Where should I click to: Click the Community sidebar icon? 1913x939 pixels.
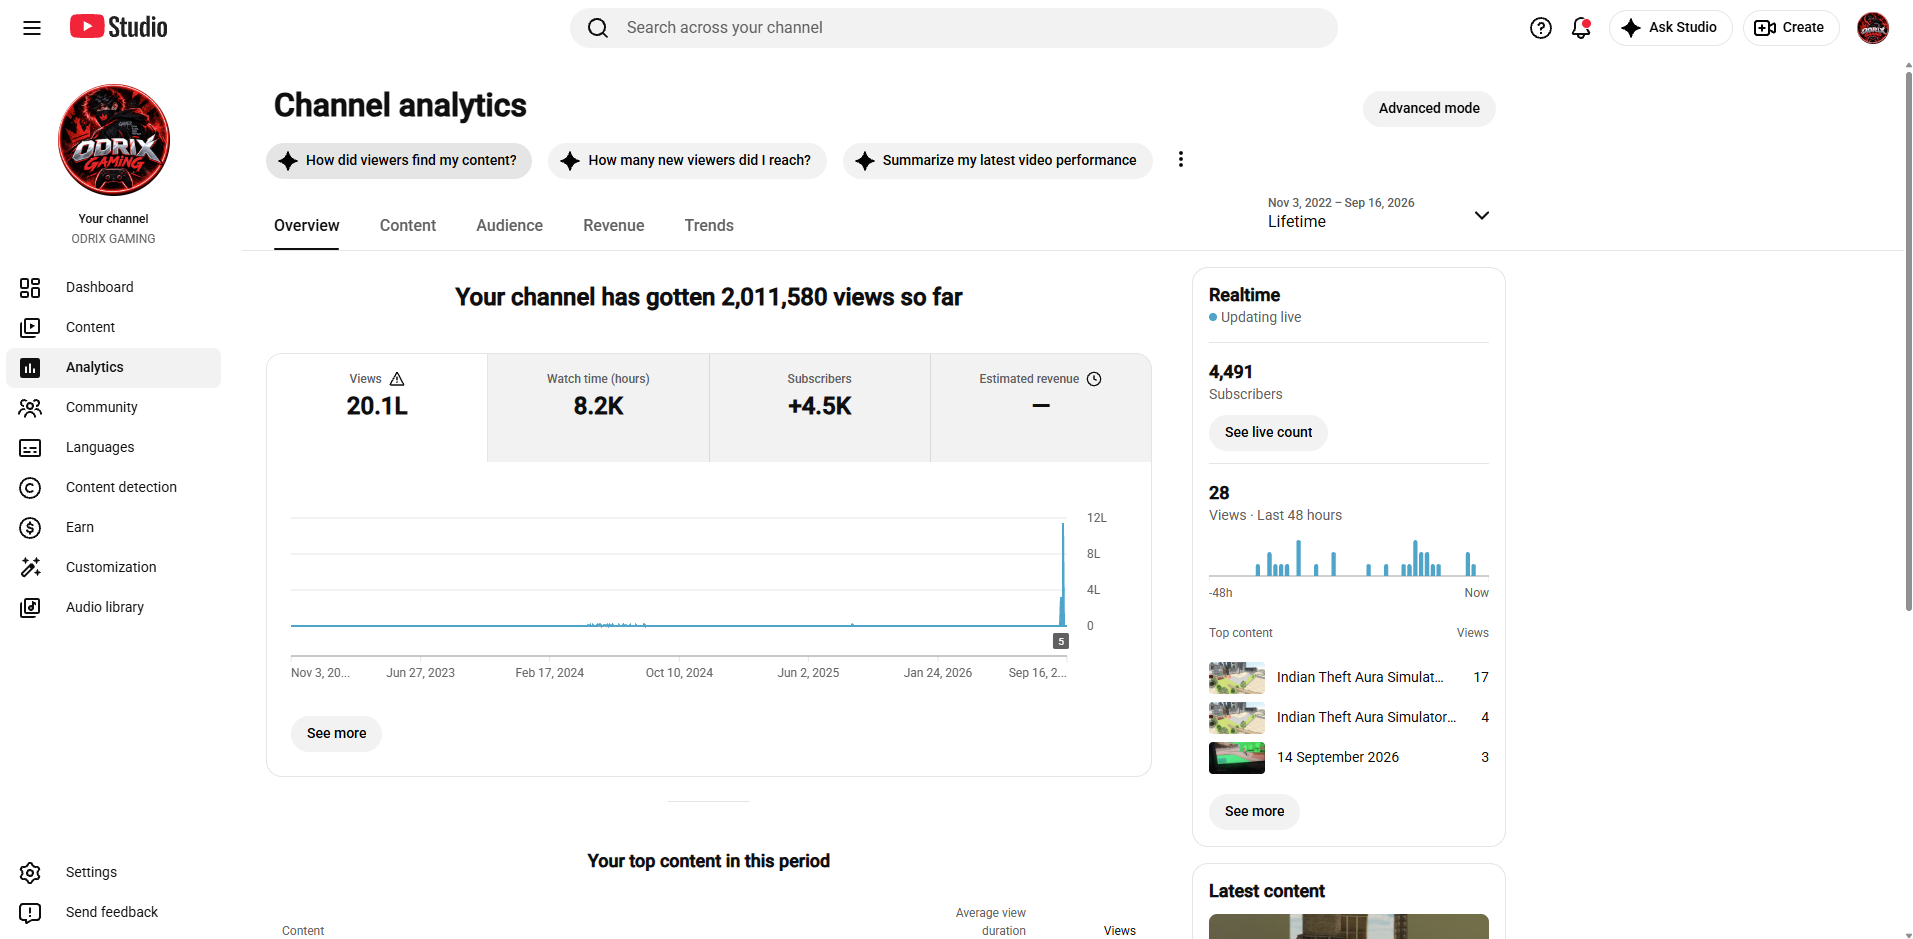point(30,408)
